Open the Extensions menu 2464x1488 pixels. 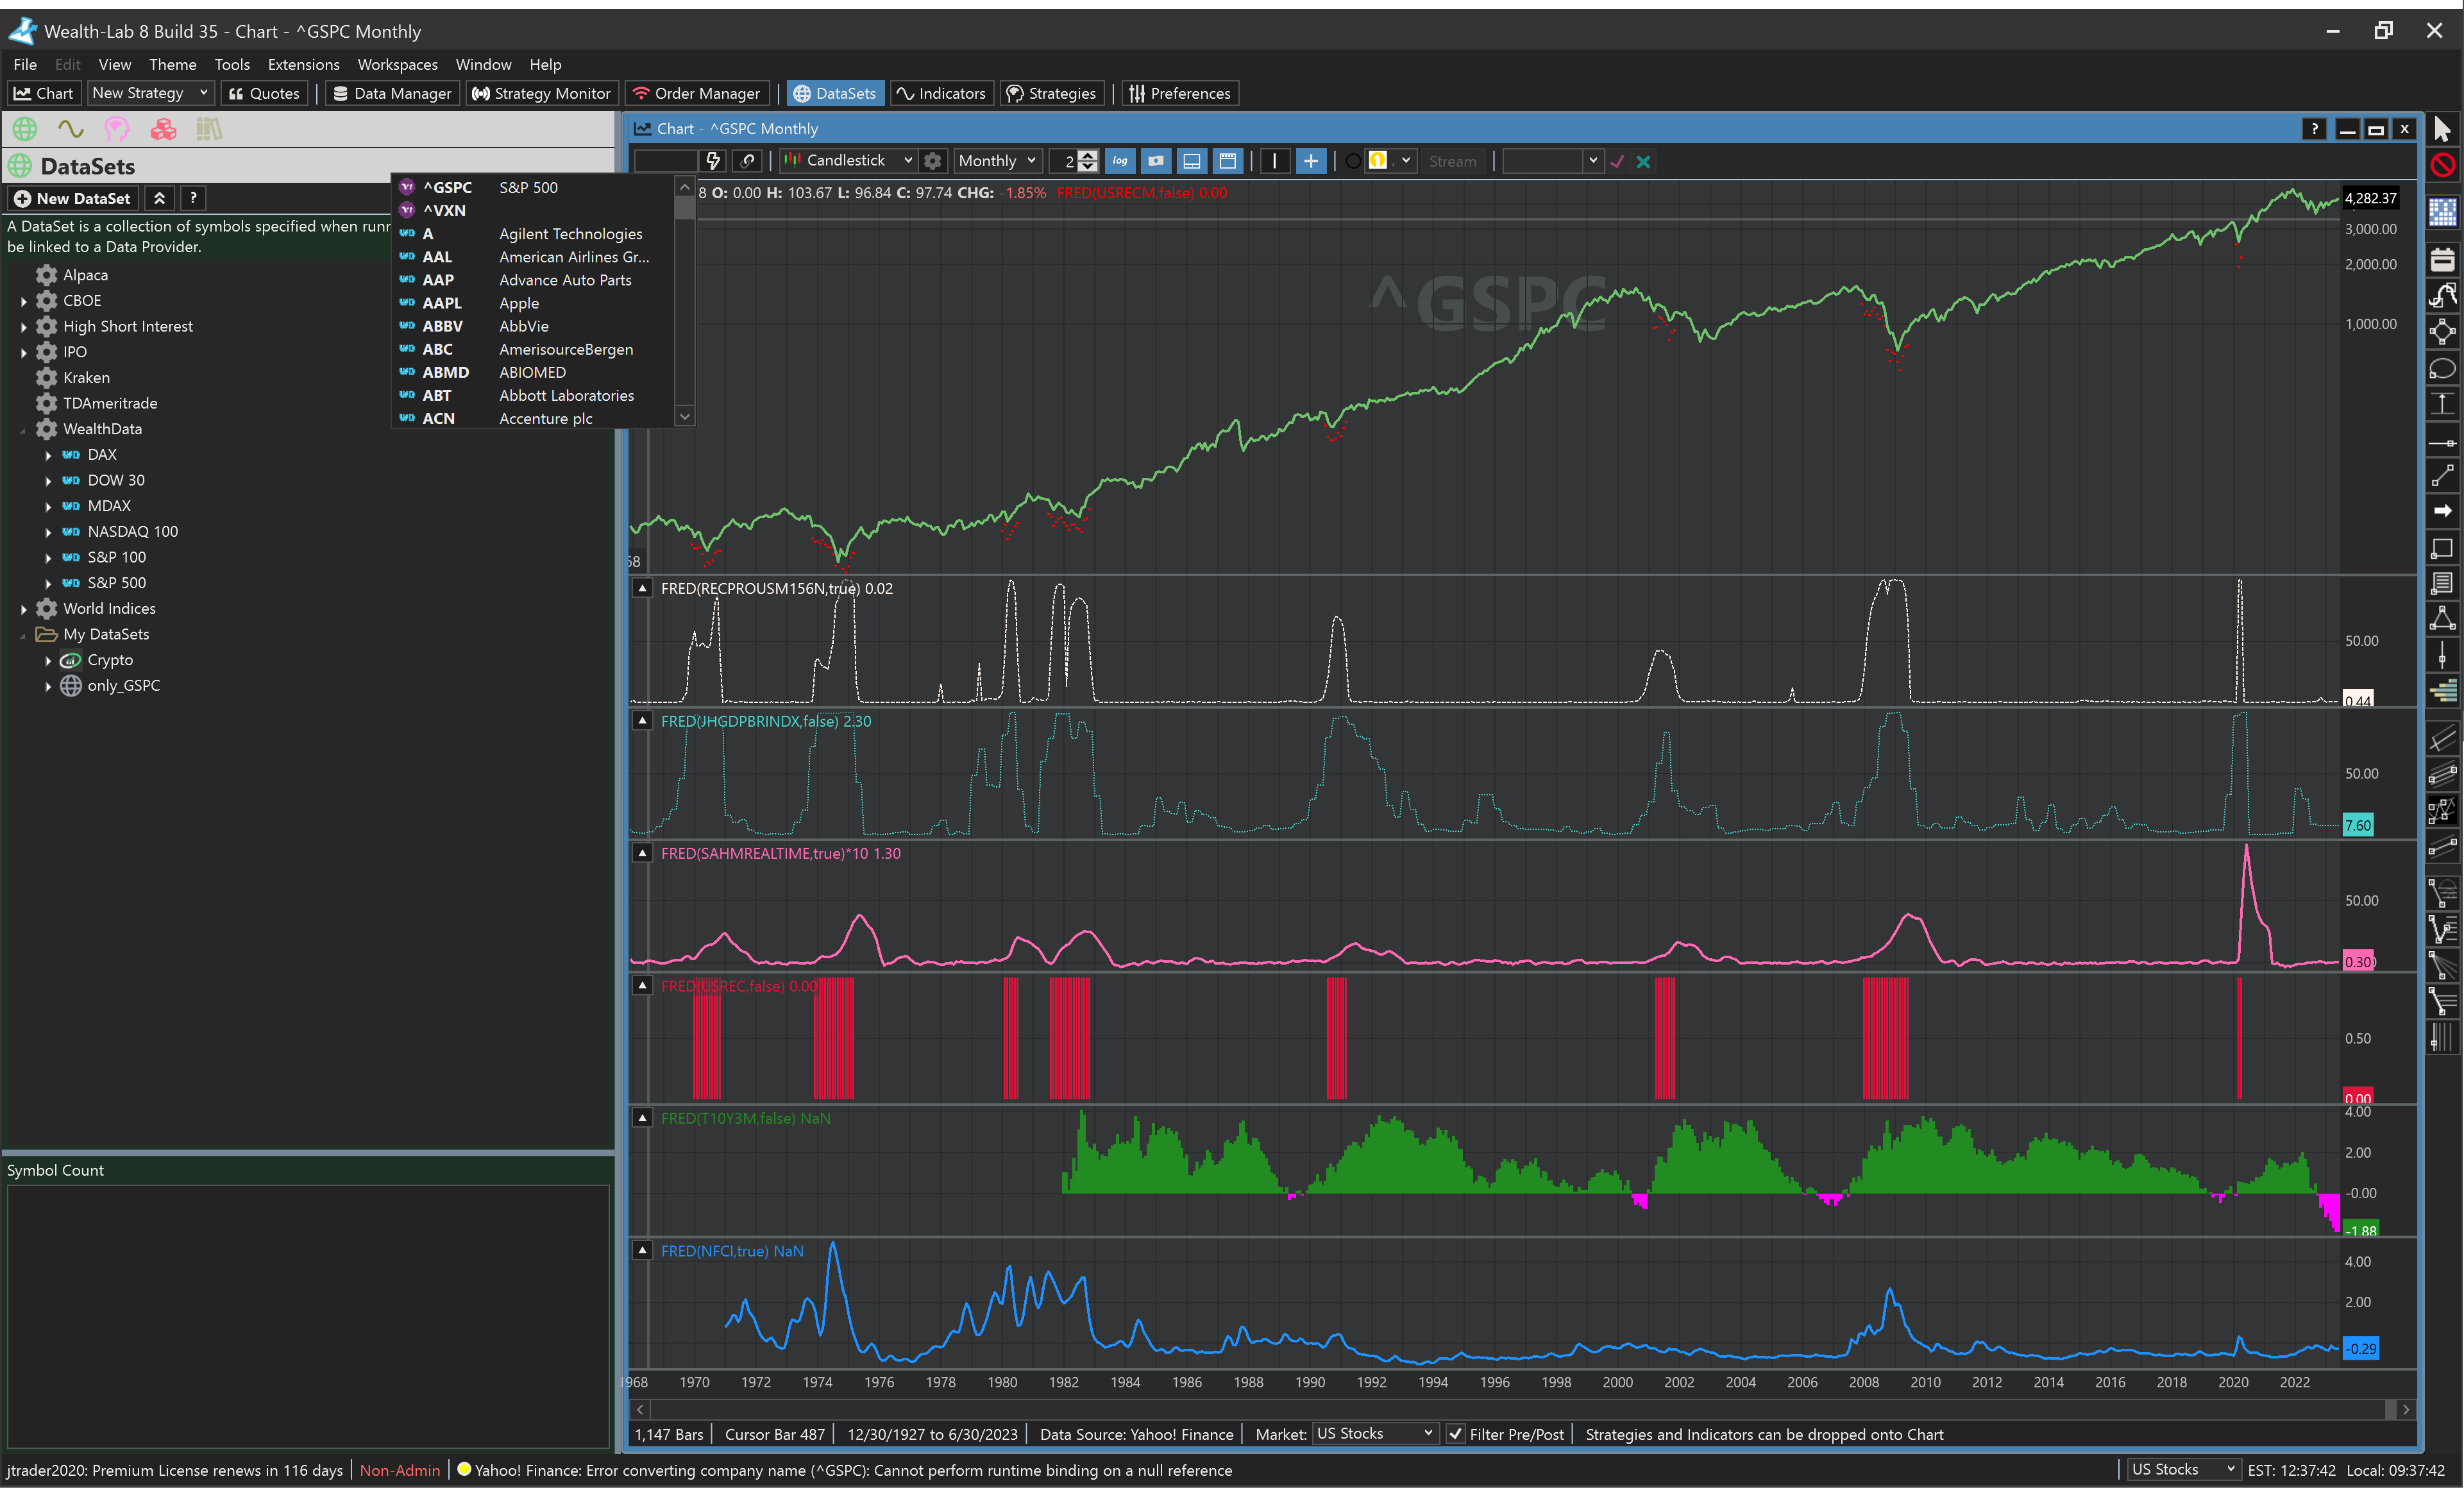303,64
